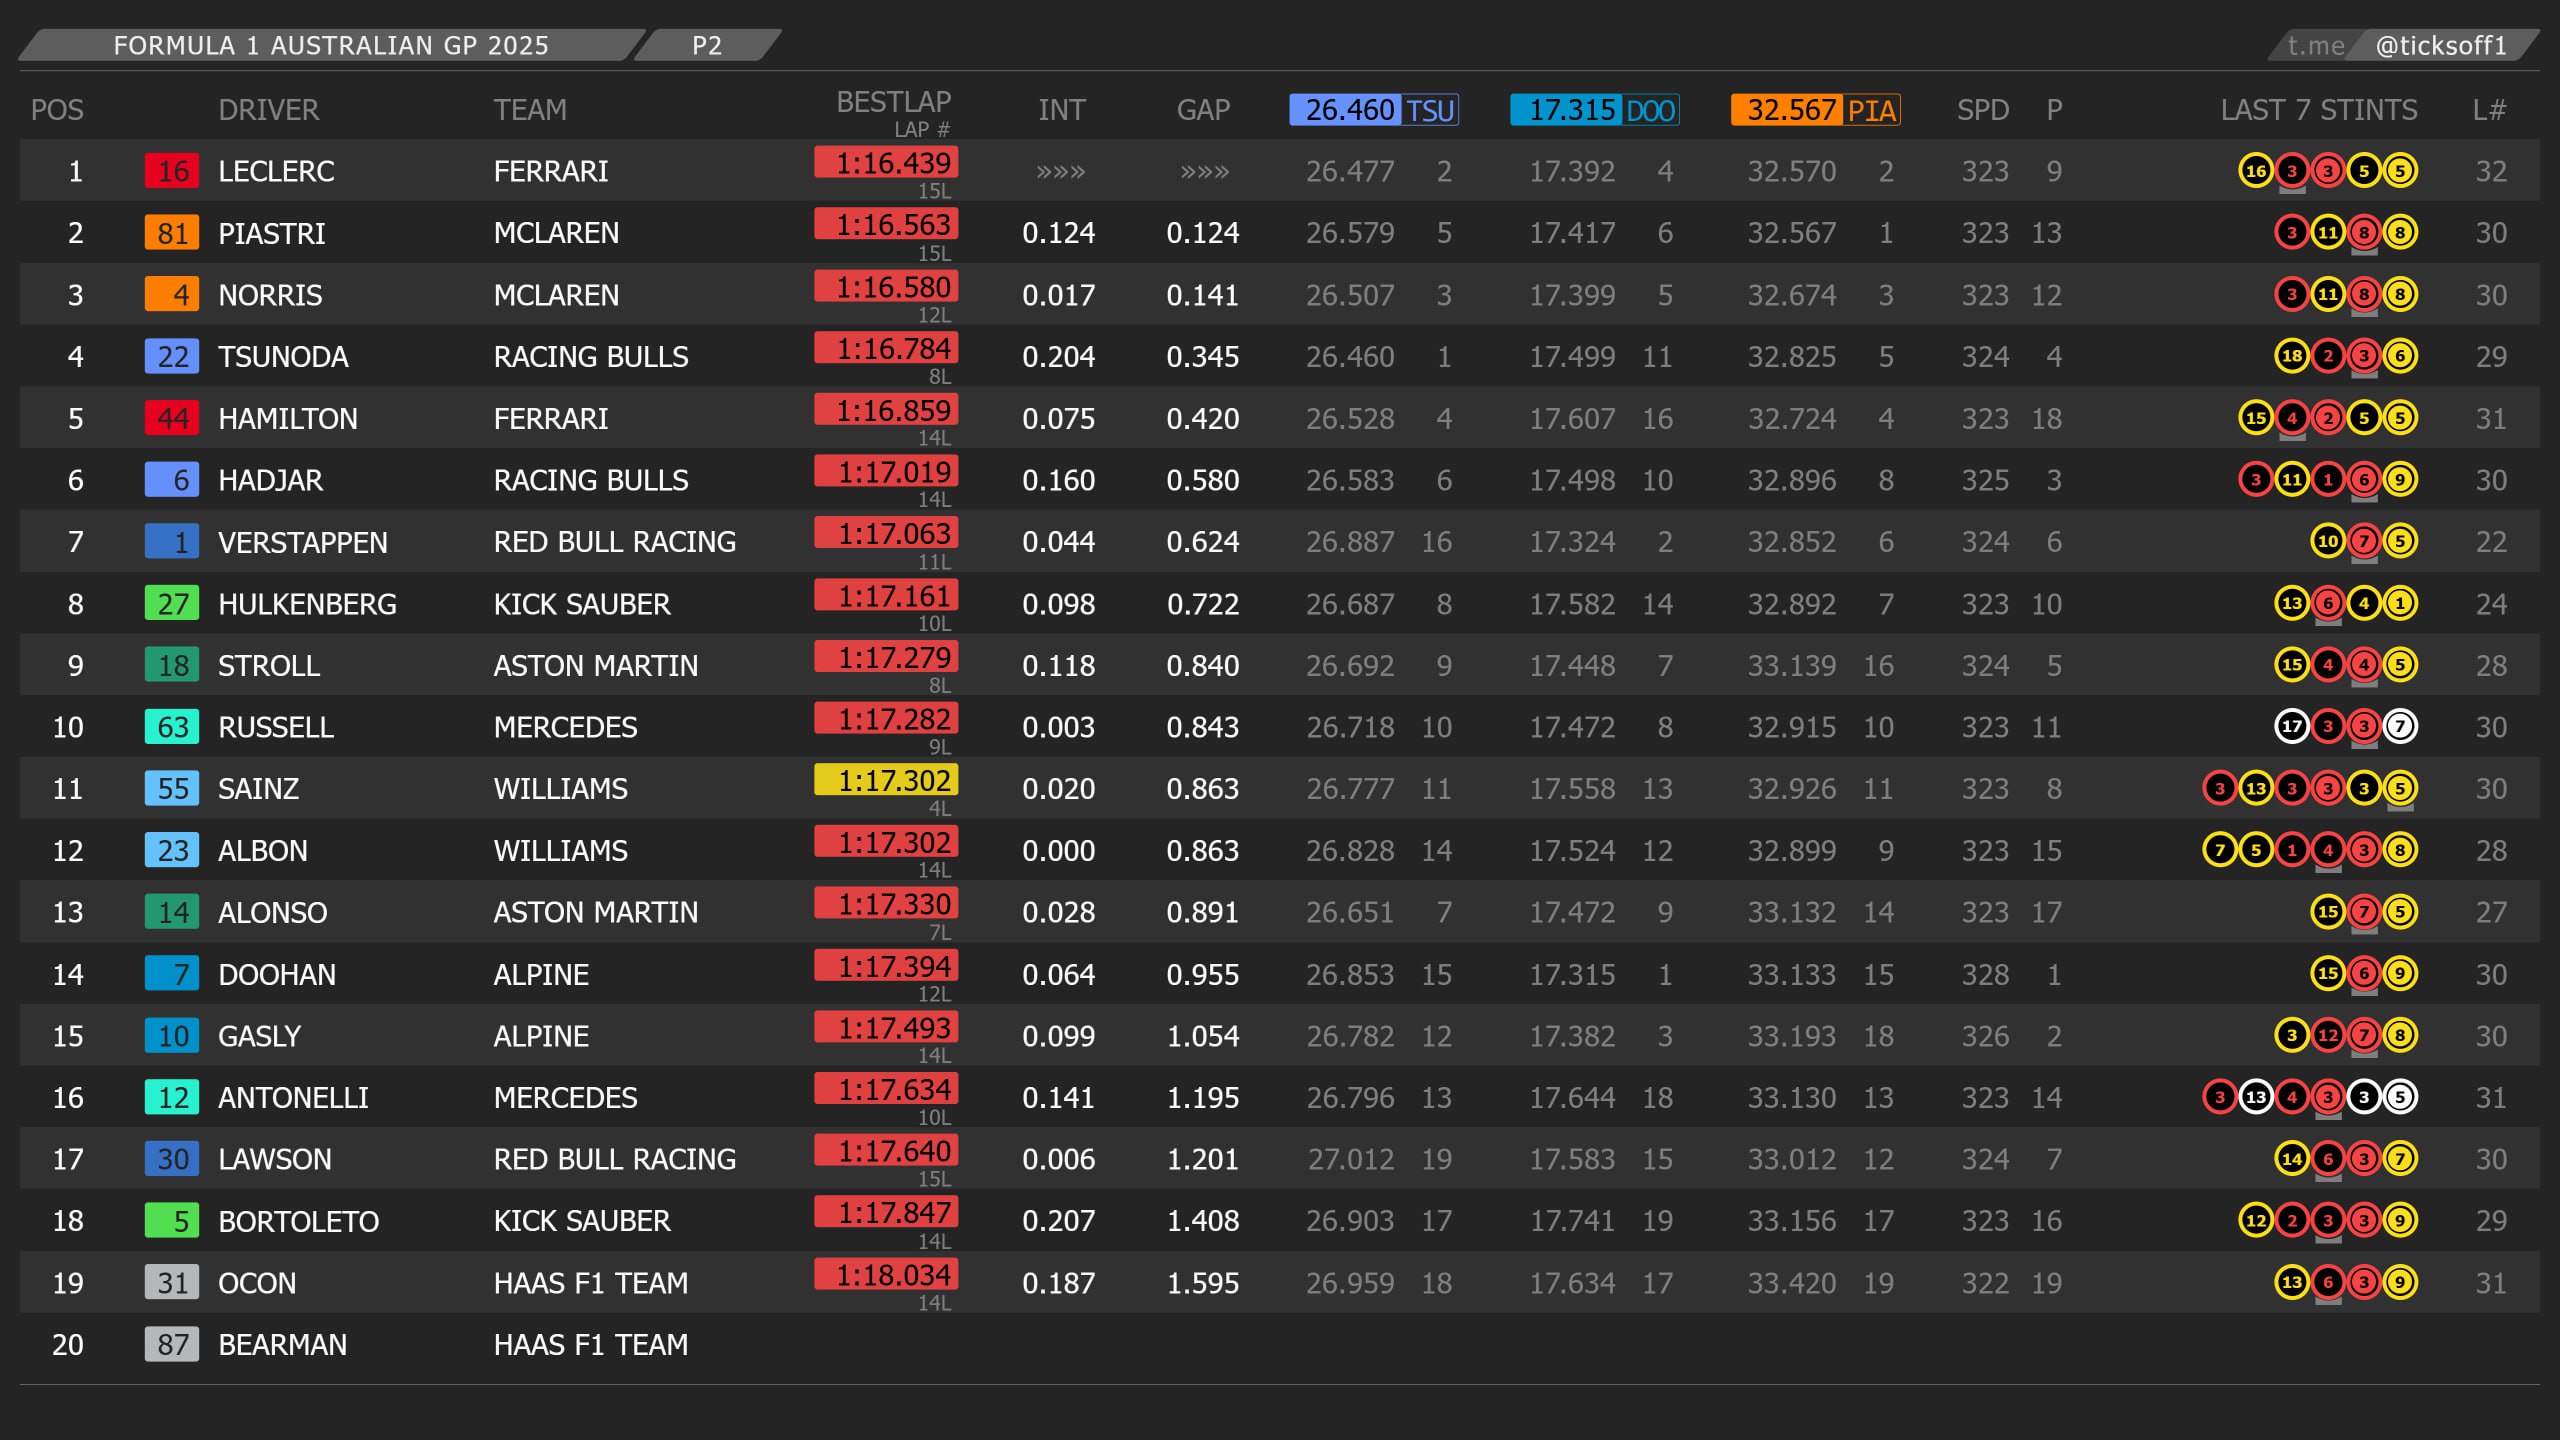Screen dimensions: 2560x1440
Task: Click the white 17-lap stint circle for Russell
Action: [x=2292, y=727]
